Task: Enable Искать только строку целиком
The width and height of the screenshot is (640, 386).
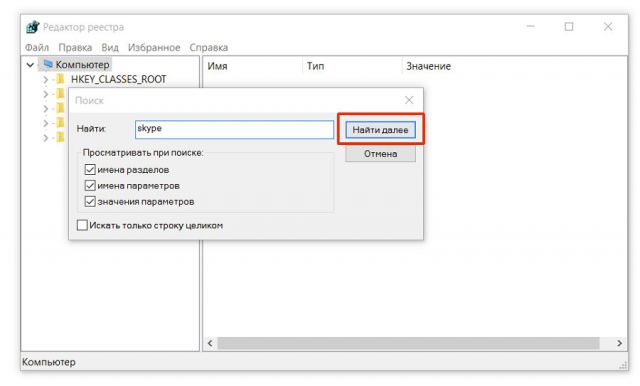Action: pyautogui.click(x=82, y=225)
